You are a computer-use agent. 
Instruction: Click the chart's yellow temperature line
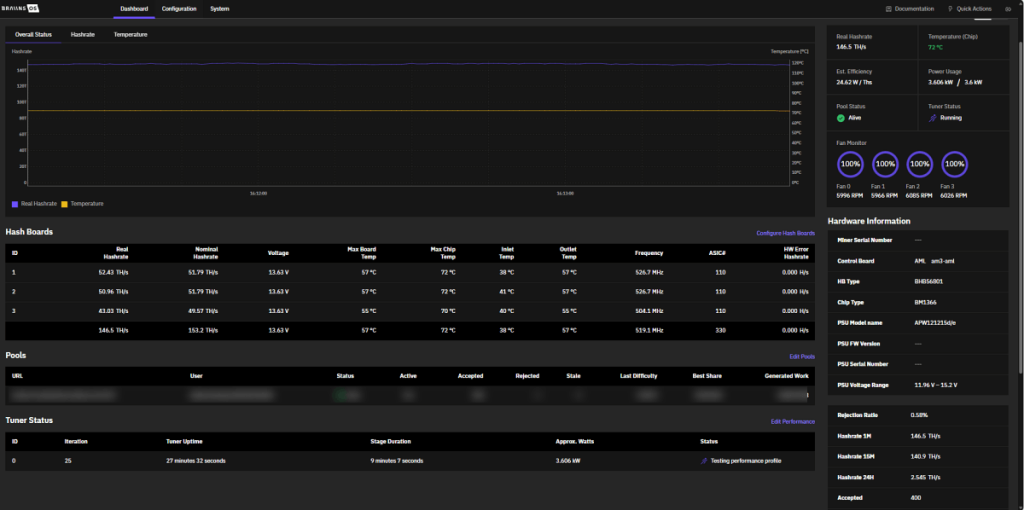pos(408,110)
